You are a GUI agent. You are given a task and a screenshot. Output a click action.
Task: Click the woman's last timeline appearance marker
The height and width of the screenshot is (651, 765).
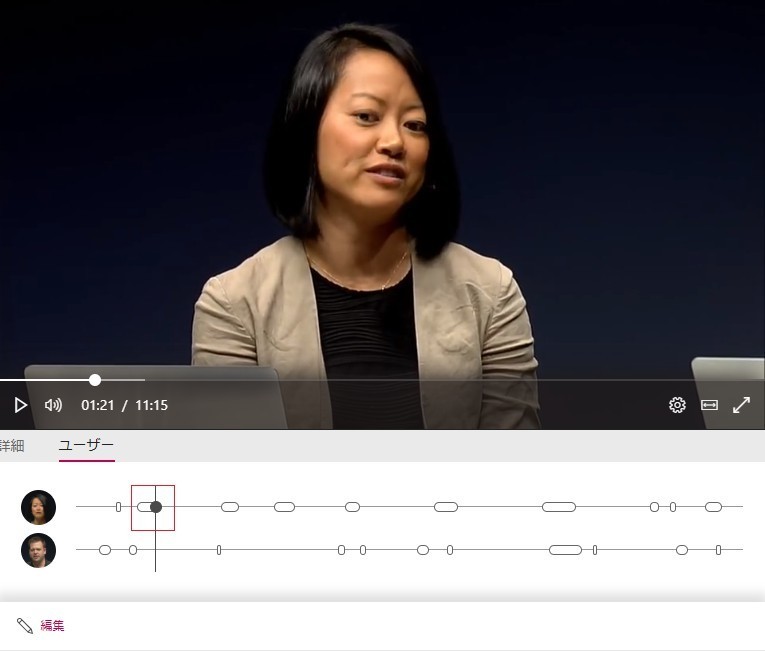713,507
